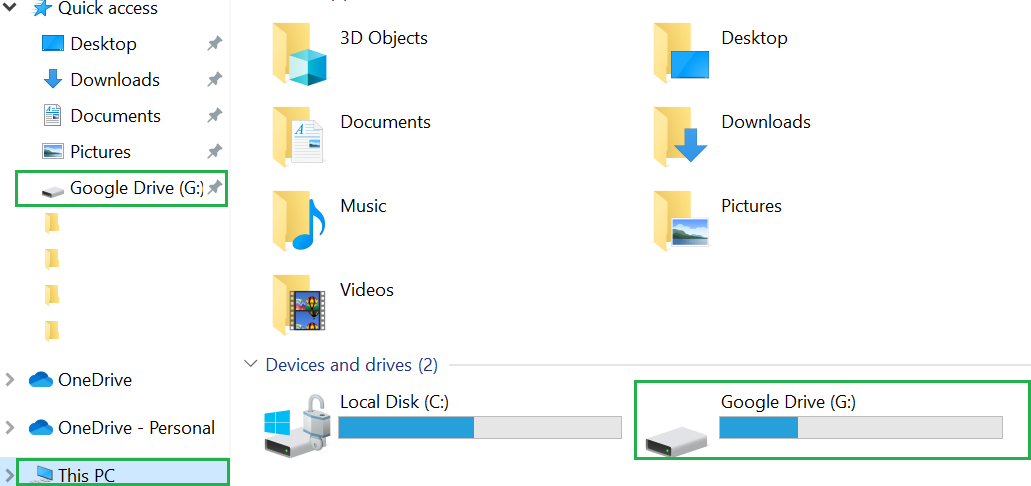Expand the OneDrive tree node
Screen dimensions: 1031x486
[x=10, y=379]
